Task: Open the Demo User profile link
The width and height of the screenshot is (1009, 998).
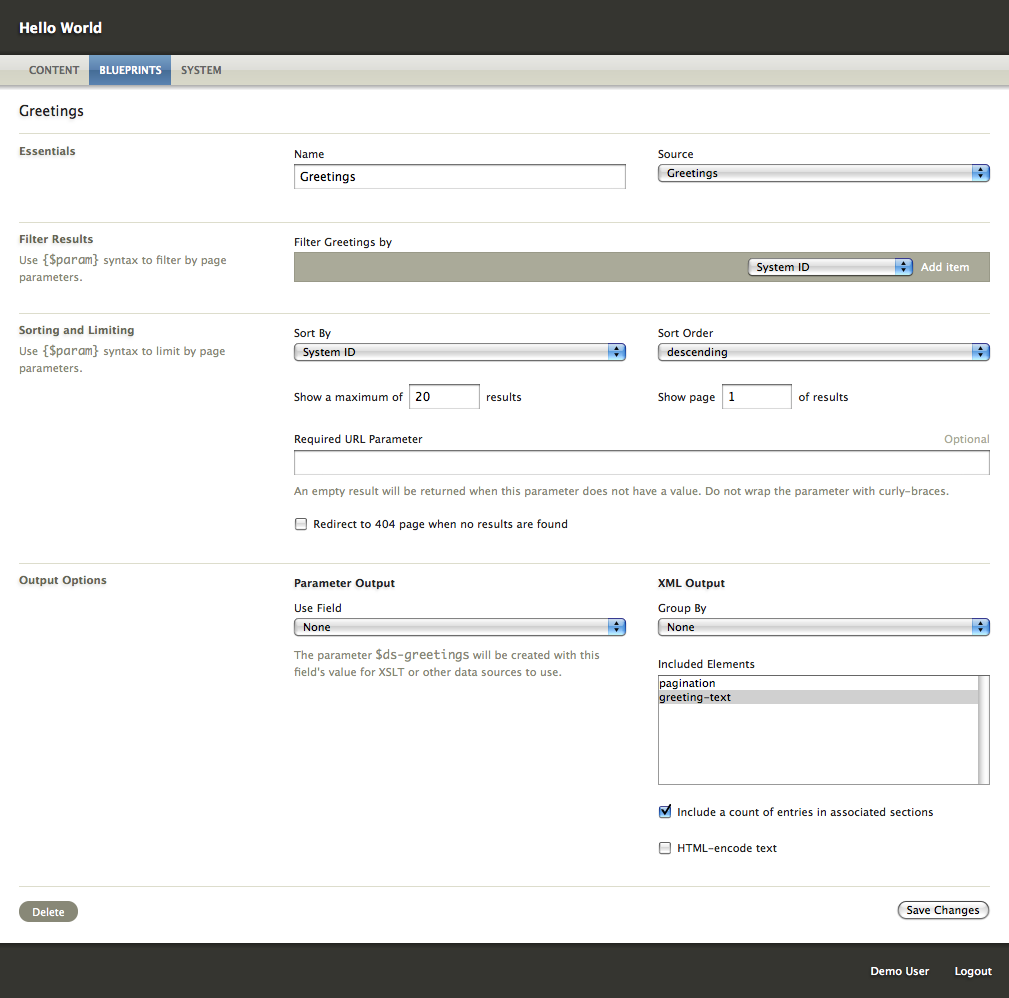Action: [x=899, y=971]
